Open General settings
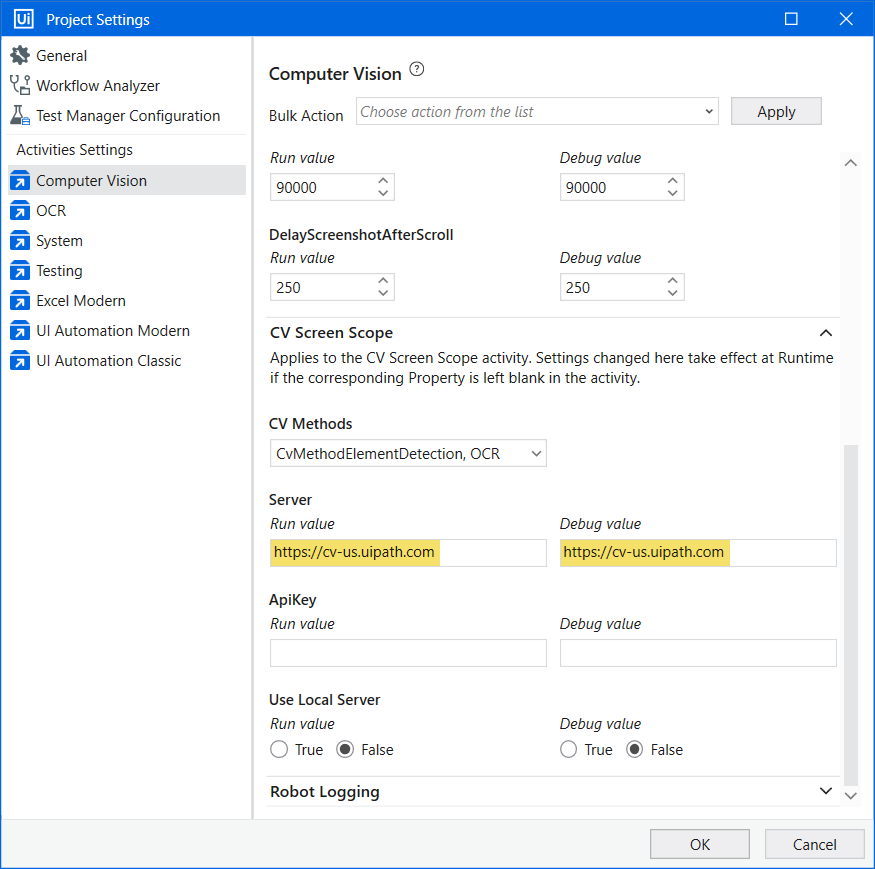The width and height of the screenshot is (875, 869). [x=127, y=55]
